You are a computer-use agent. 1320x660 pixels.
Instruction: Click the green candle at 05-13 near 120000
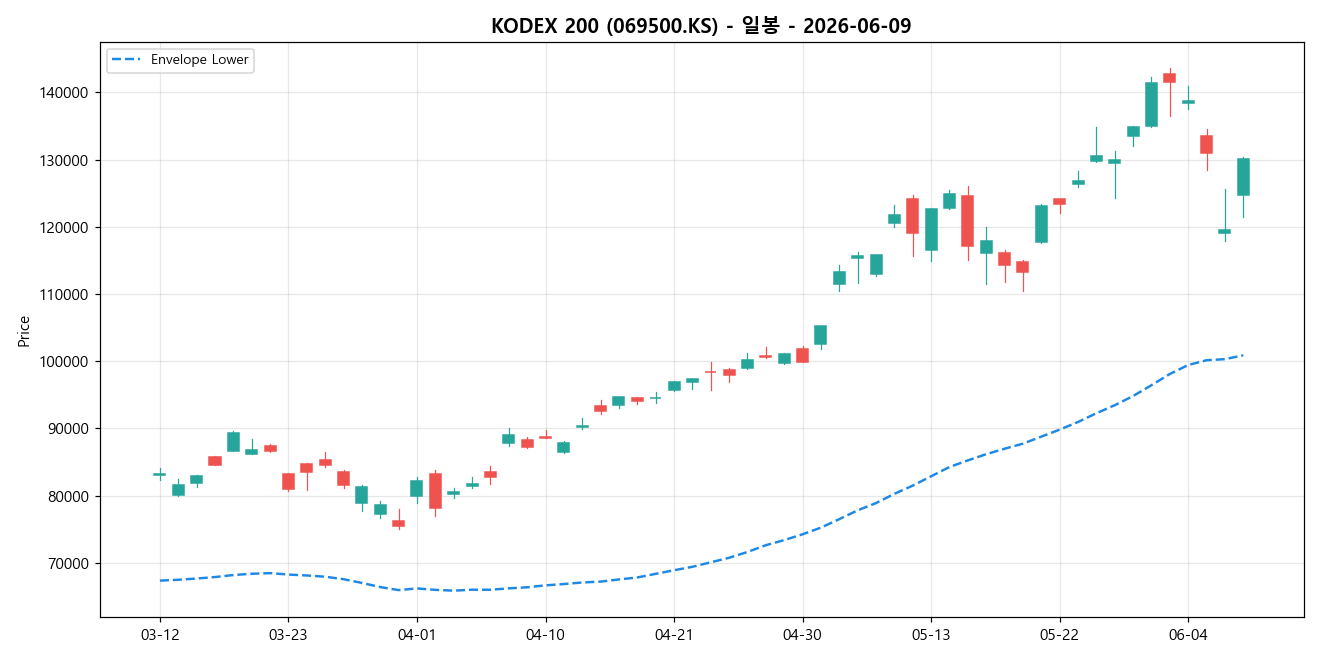(x=931, y=229)
